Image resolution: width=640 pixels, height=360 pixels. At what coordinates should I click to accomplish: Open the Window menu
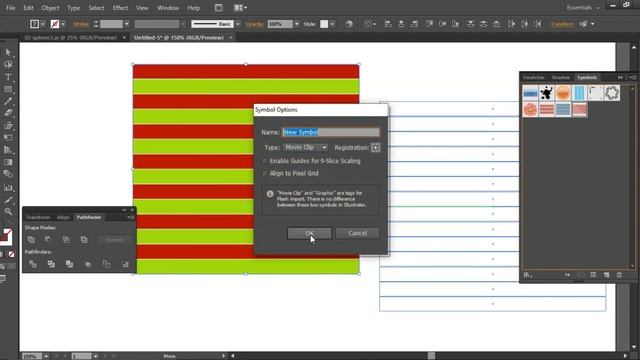168,8
